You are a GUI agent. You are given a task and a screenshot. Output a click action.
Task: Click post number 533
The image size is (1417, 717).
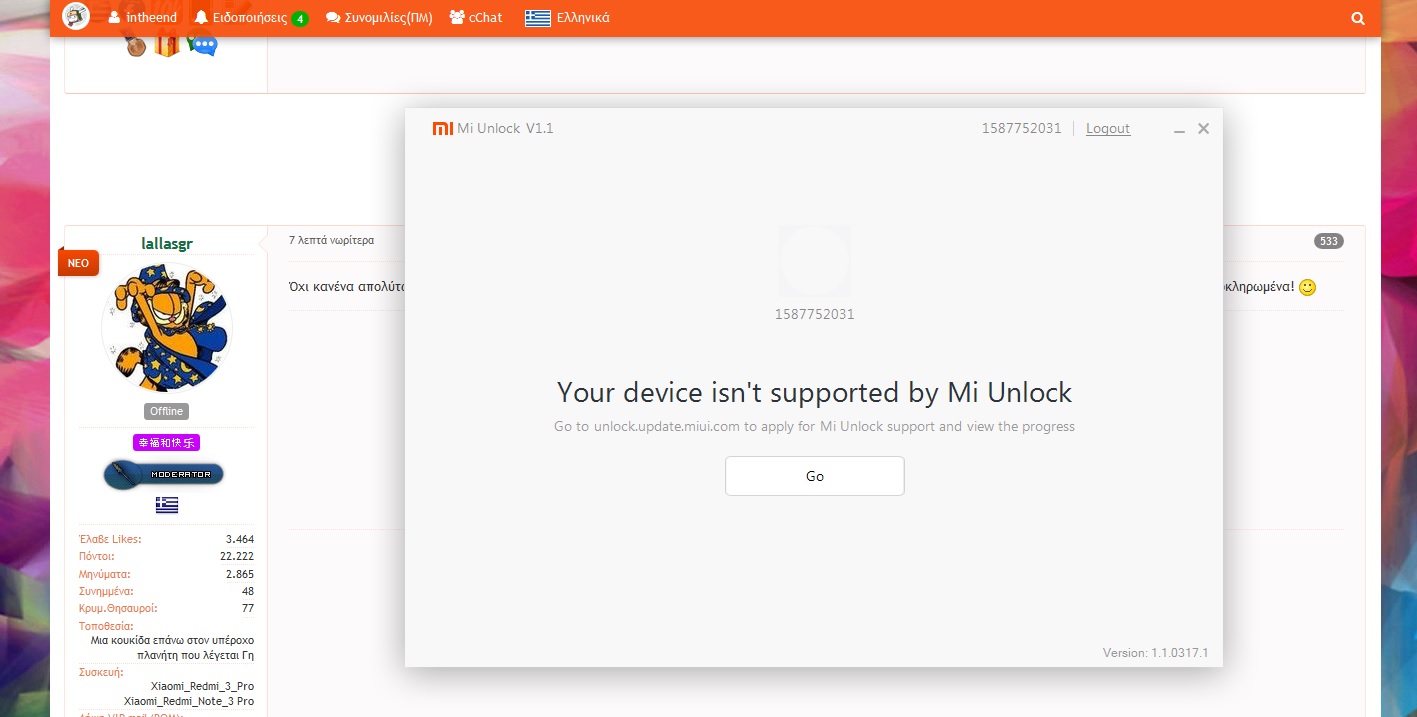pyautogui.click(x=1329, y=241)
